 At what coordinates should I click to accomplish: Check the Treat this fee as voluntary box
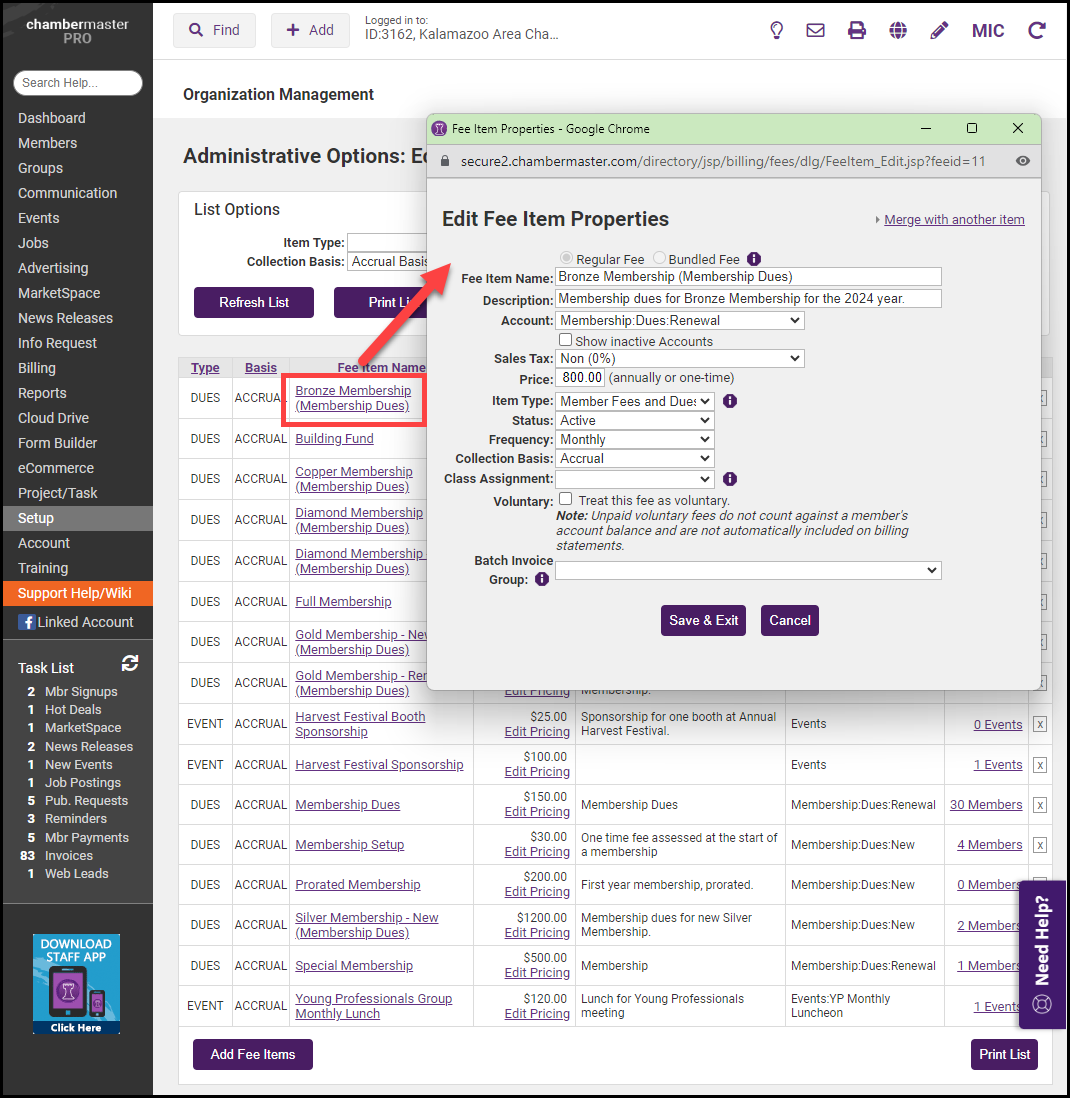(565, 499)
